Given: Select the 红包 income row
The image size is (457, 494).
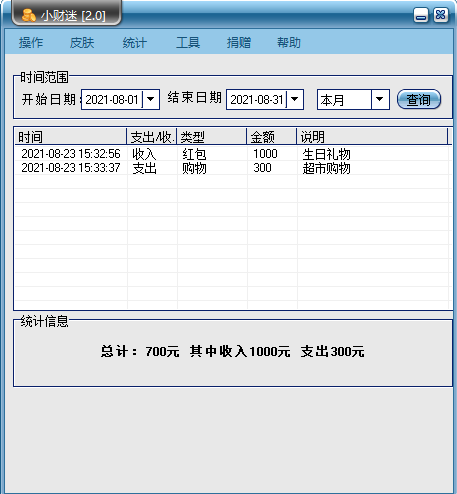Looking at the screenshot, I should (x=232, y=154).
